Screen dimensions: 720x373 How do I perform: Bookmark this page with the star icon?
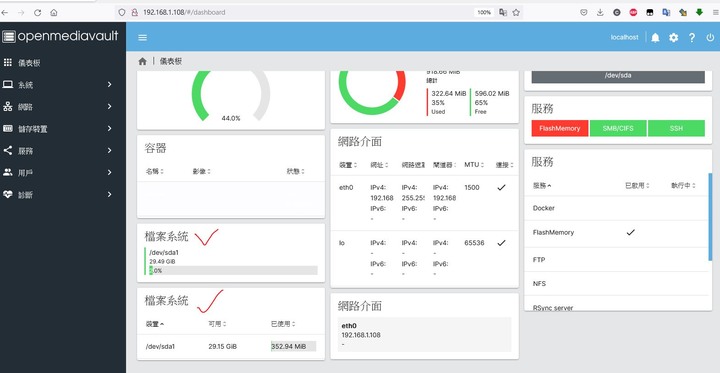coord(516,12)
